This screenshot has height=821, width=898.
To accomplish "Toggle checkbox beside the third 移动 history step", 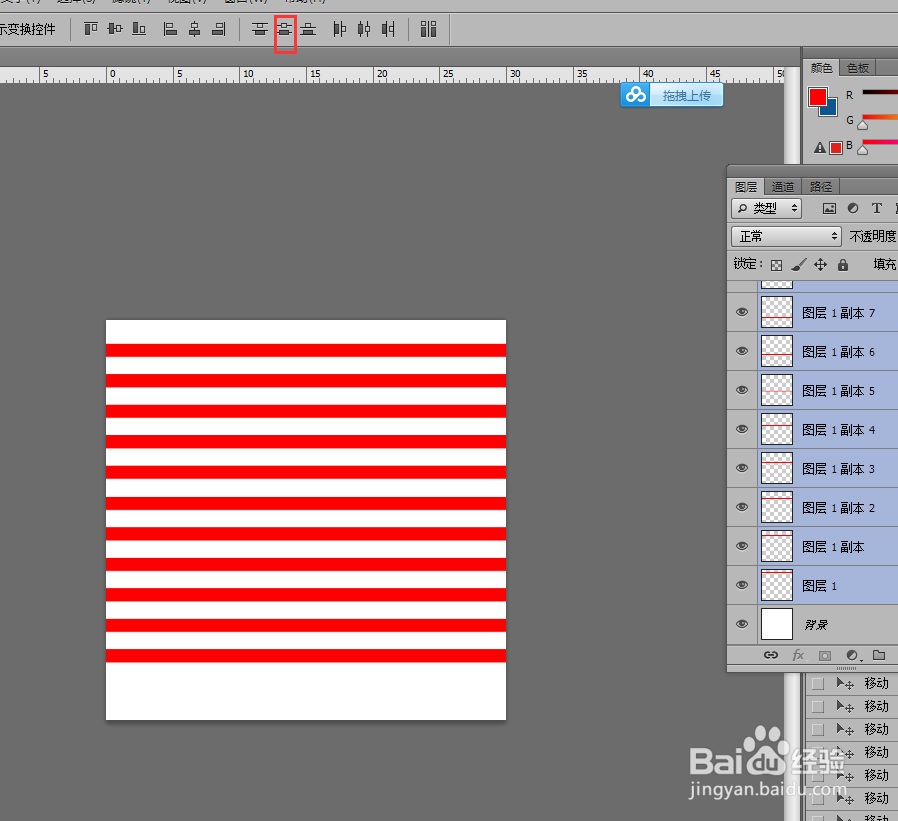I will [818, 729].
